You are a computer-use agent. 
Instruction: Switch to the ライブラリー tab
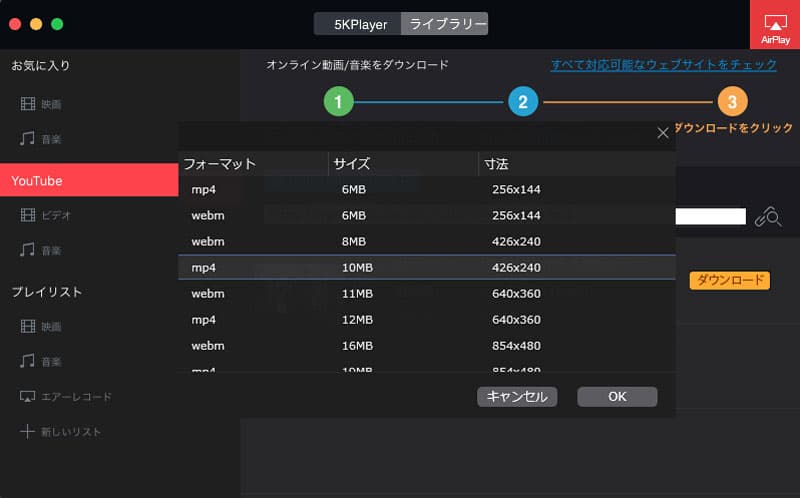tap(445, 24)
